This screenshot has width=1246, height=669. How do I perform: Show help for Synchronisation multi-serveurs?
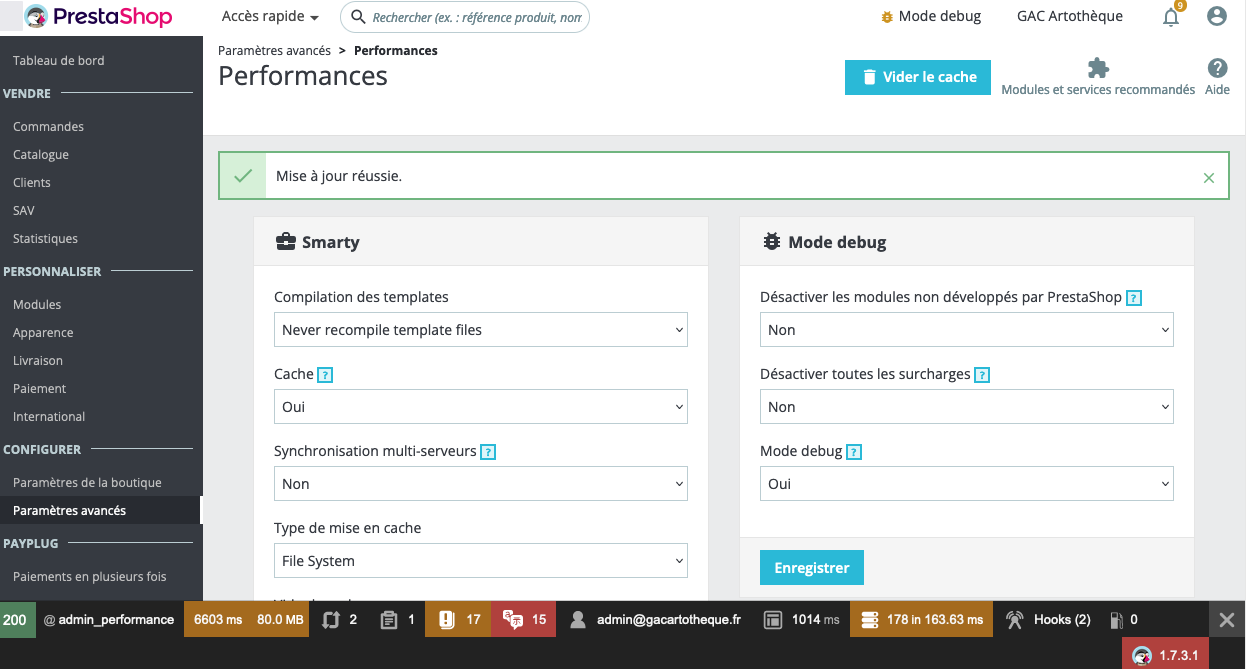pyautogui.click(x=488, y=452)
